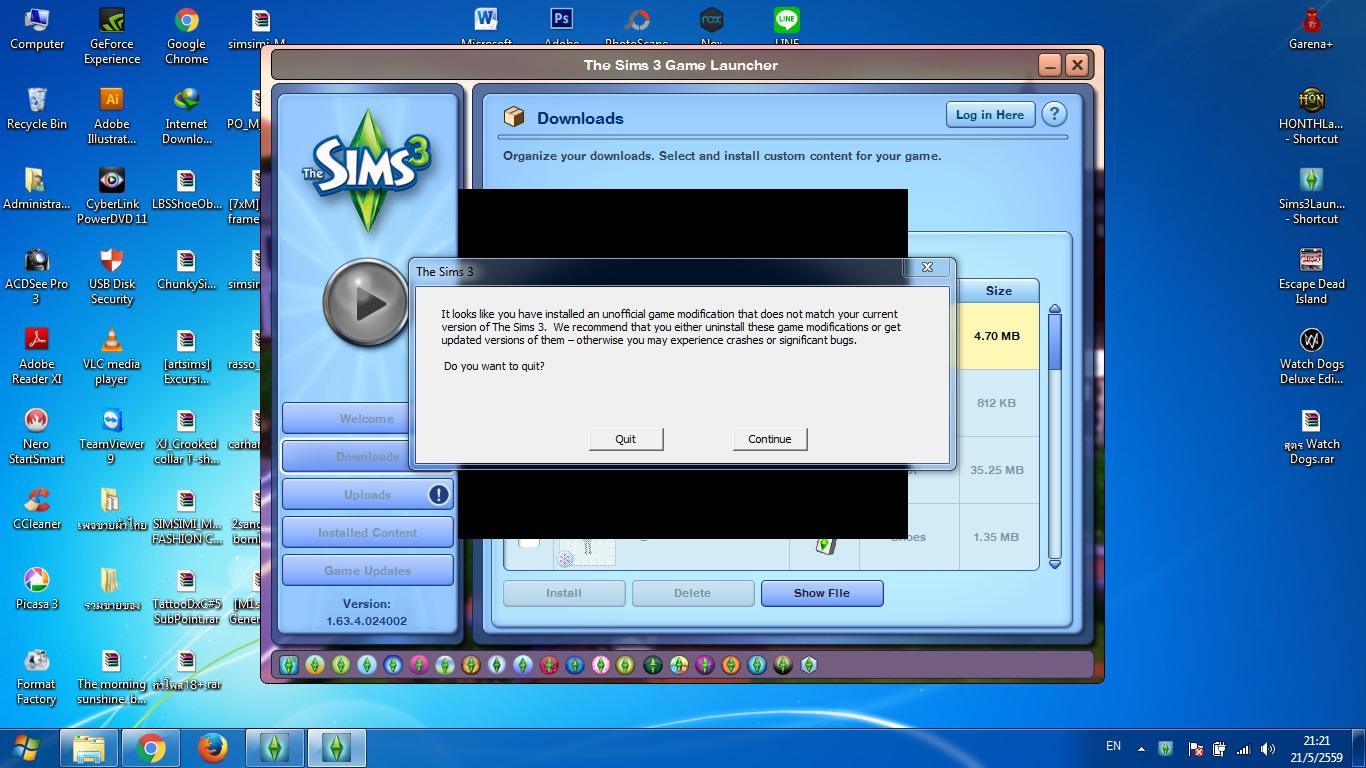
Task: Open the taskbar clock showing 21:21
Action: 1317,749
